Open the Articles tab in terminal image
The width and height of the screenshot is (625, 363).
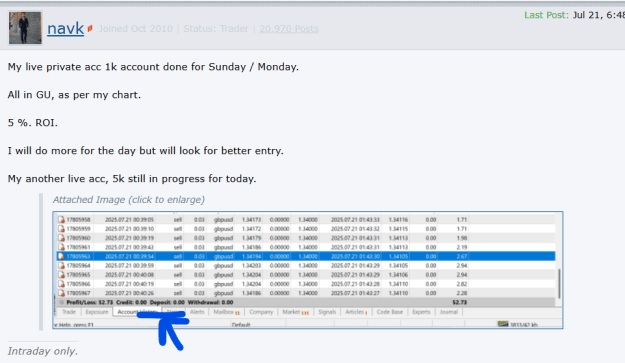356,312
